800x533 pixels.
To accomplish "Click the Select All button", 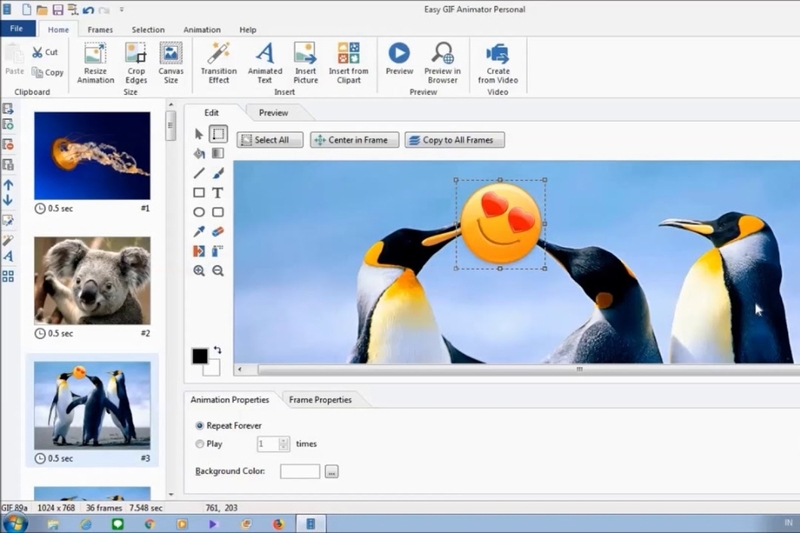I will click(x=270, y=140).
